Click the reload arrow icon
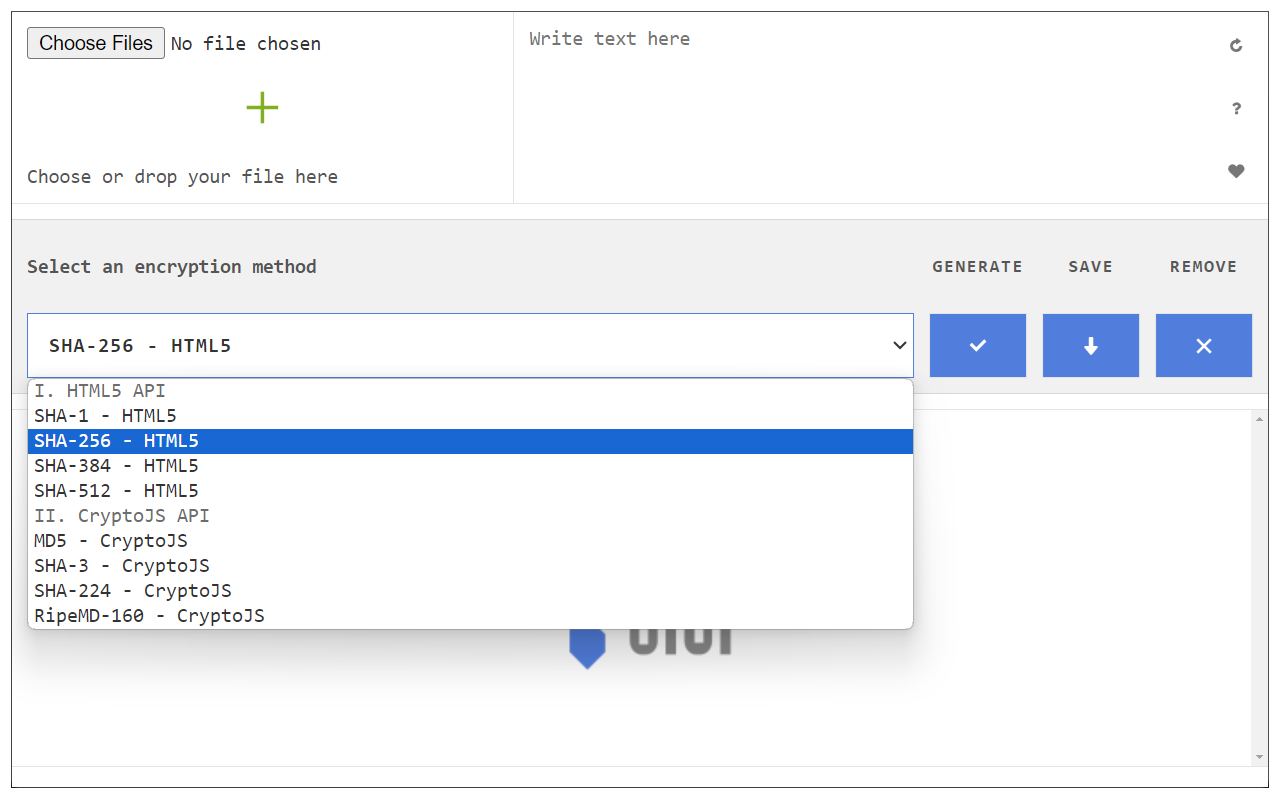 click(x=1236, y=45)
